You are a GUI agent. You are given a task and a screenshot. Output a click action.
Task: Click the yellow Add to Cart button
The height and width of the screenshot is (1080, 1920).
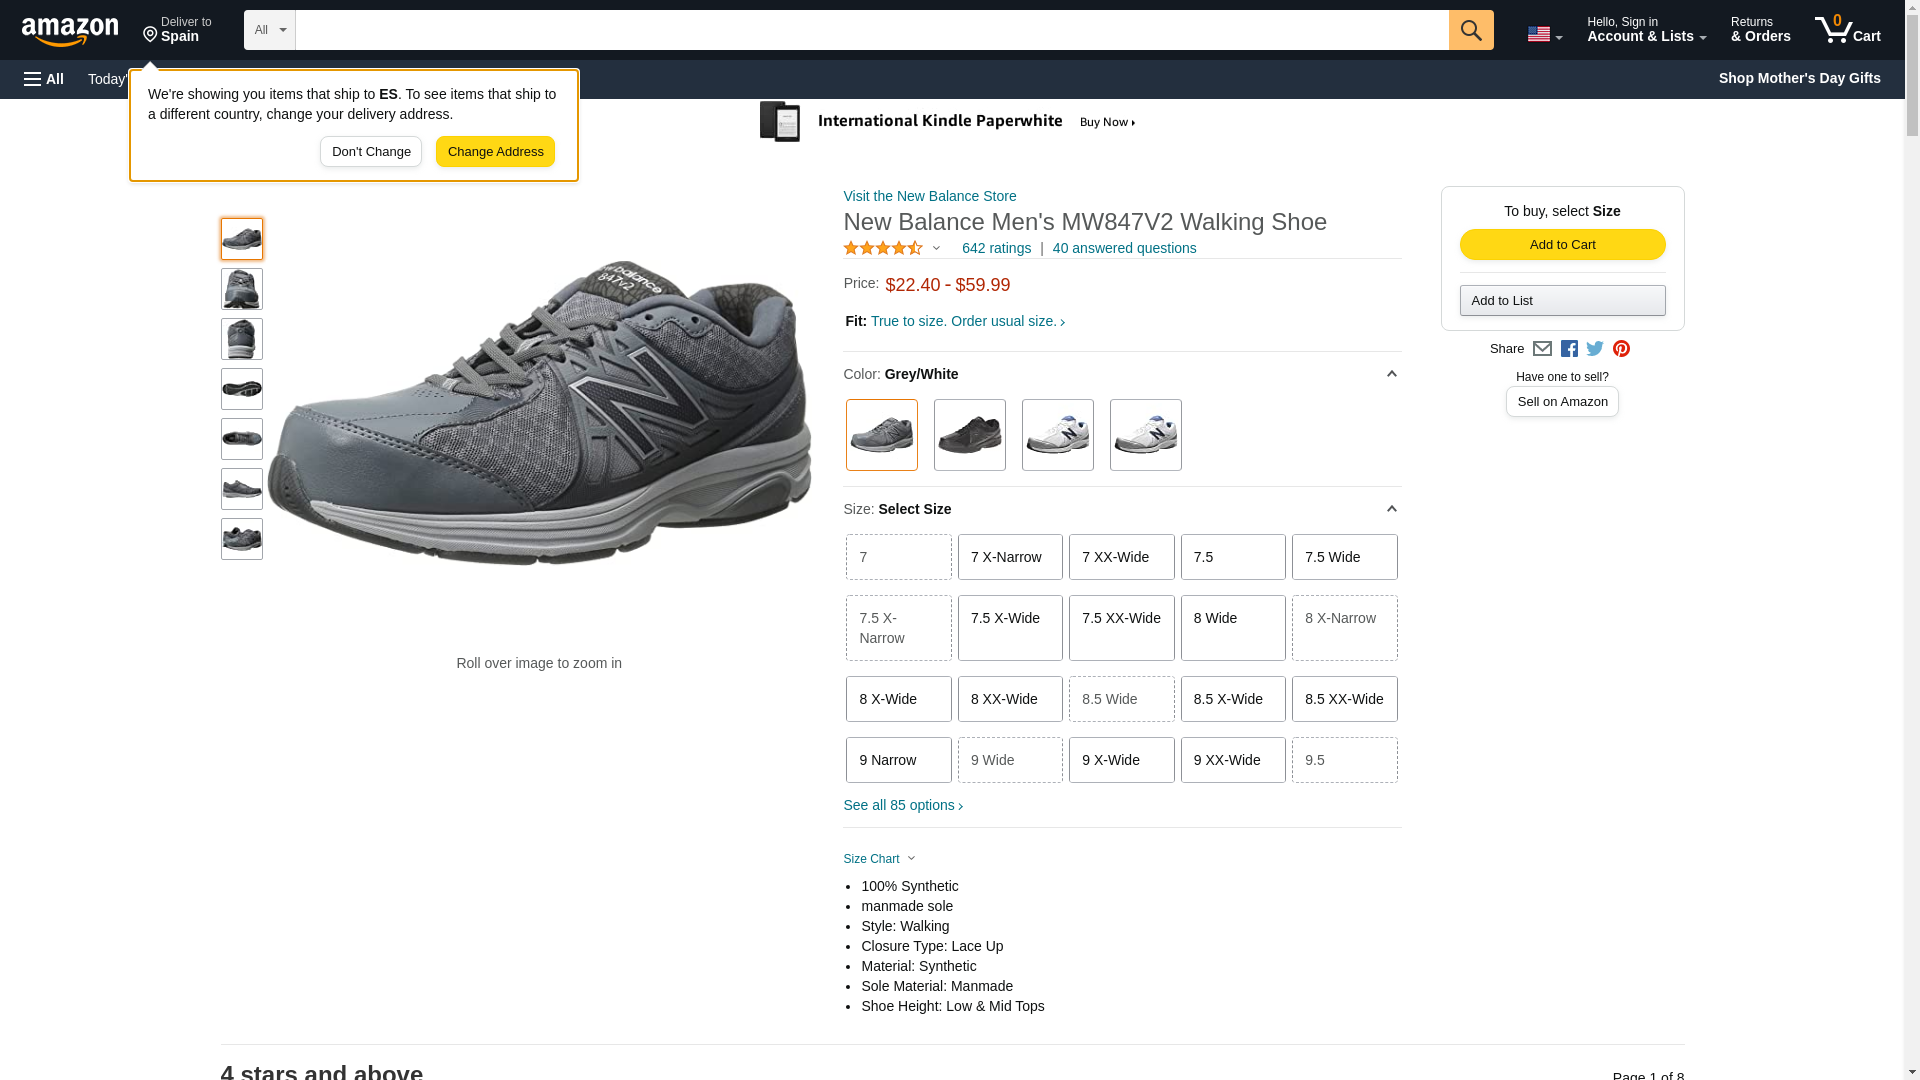pos(1562,245)
